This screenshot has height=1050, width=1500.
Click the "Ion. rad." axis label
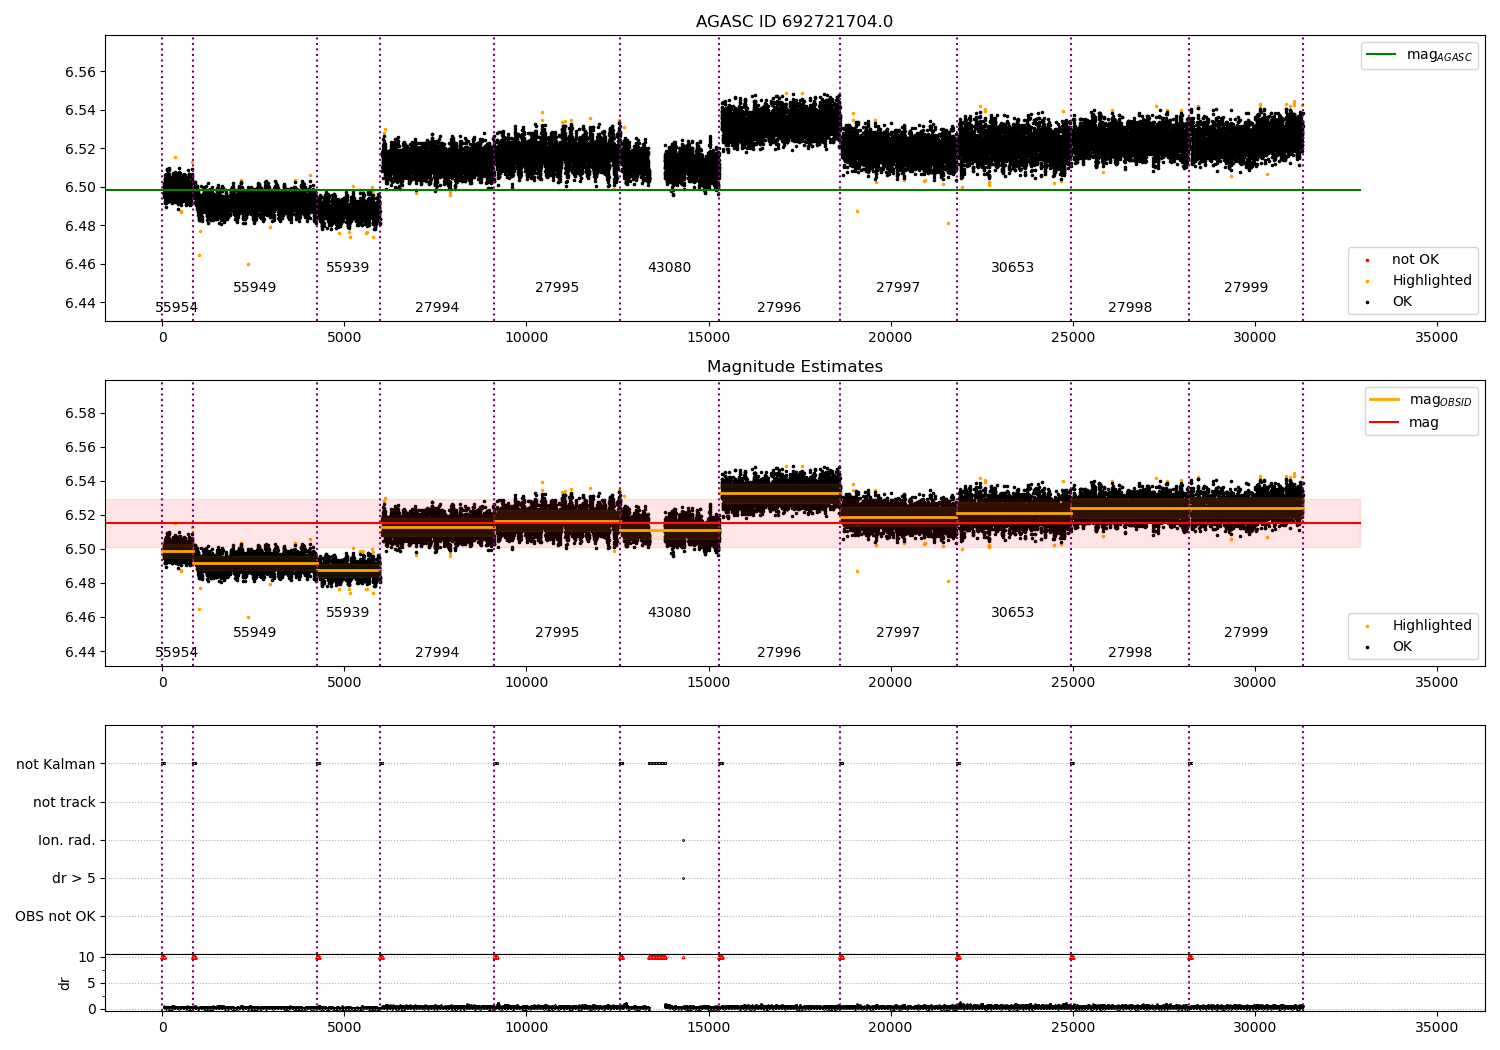point(67,841)
